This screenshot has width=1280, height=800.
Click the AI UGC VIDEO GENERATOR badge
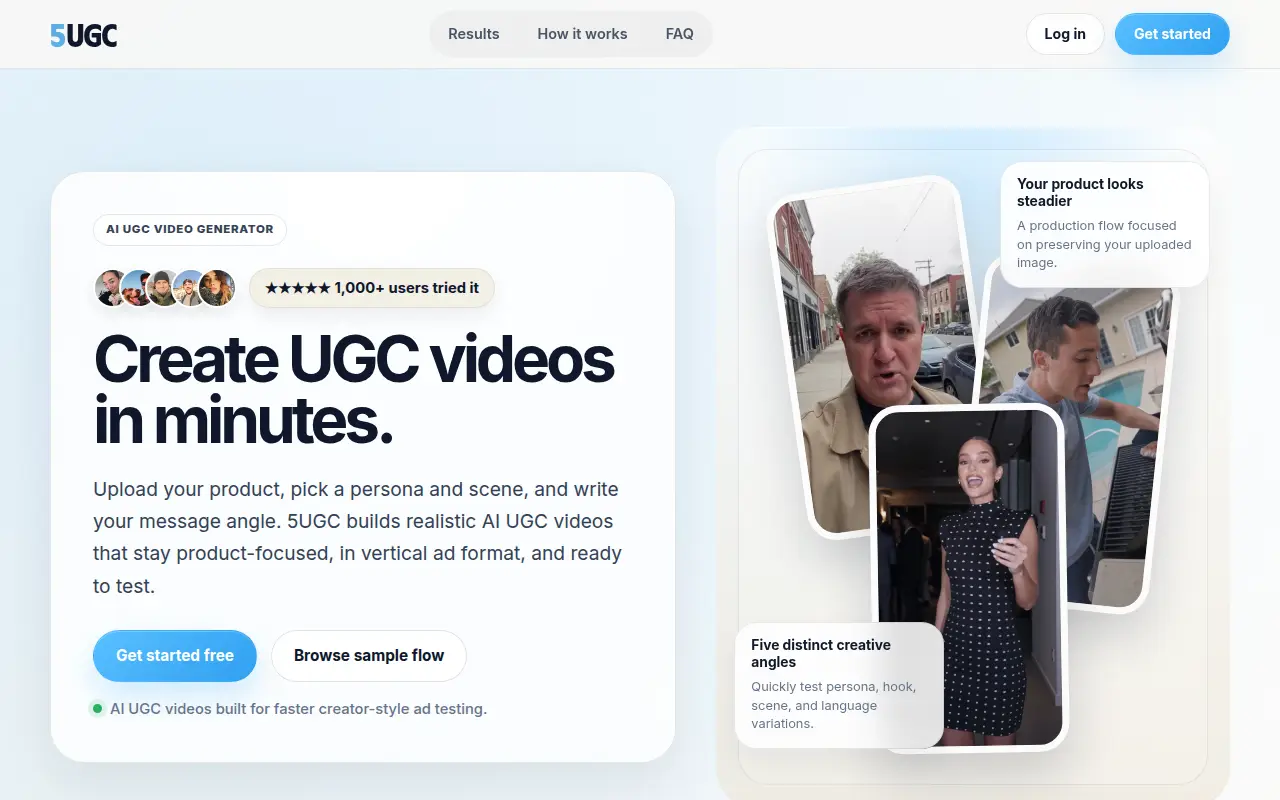tap(190, 229)
